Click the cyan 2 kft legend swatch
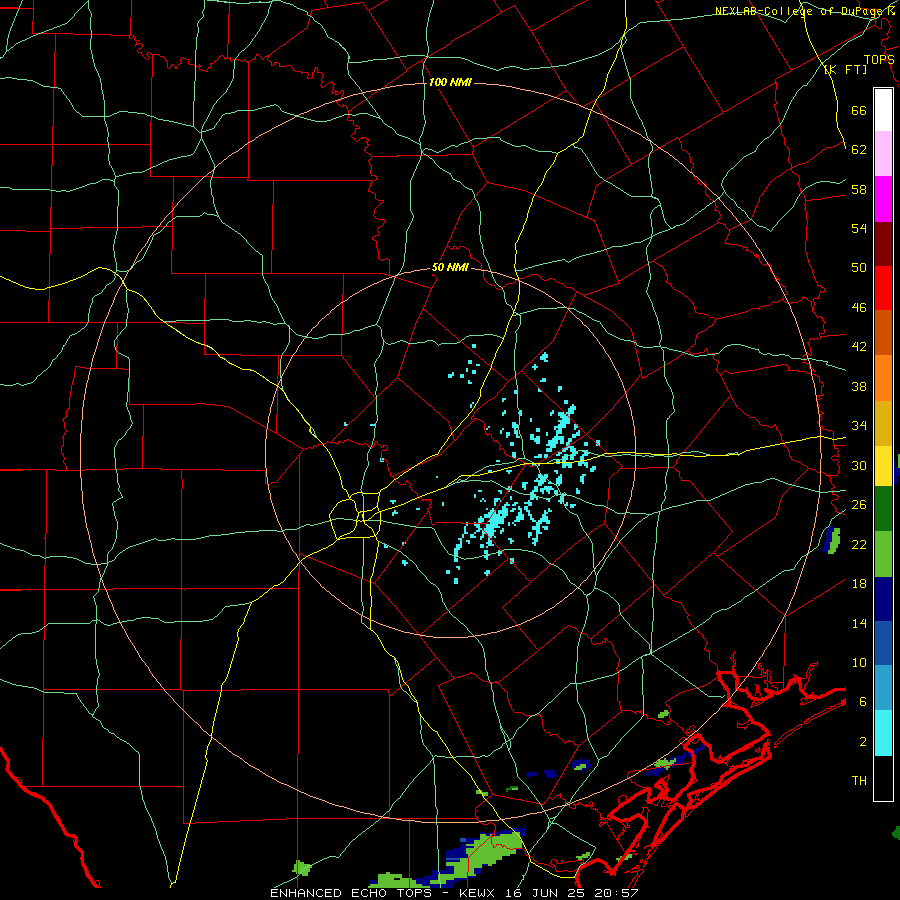 pos(883,733)
